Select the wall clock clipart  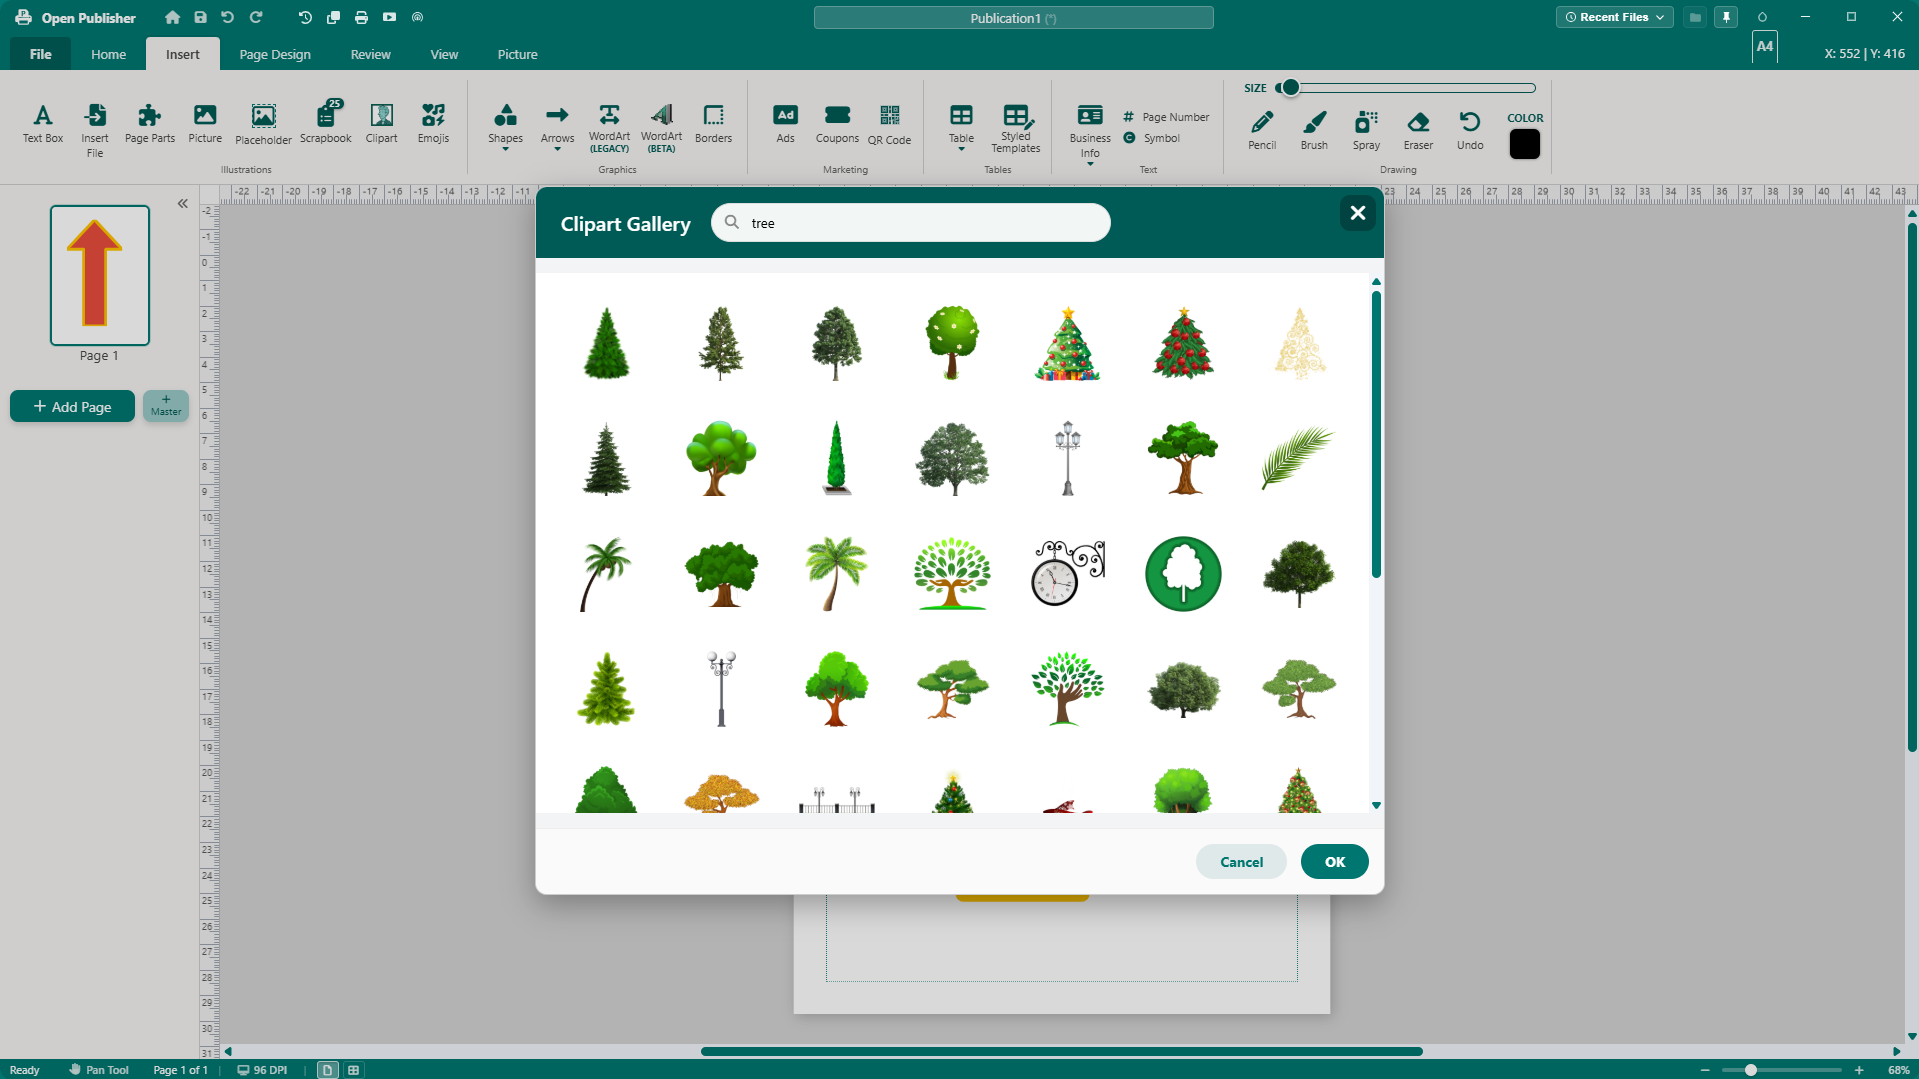pos(1067,573)
